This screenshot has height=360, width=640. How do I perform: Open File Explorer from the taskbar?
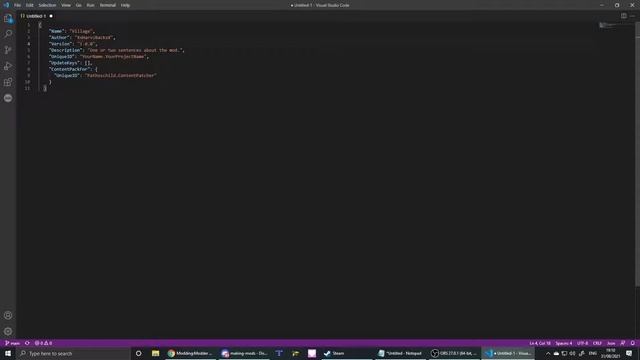pos(156,353)
